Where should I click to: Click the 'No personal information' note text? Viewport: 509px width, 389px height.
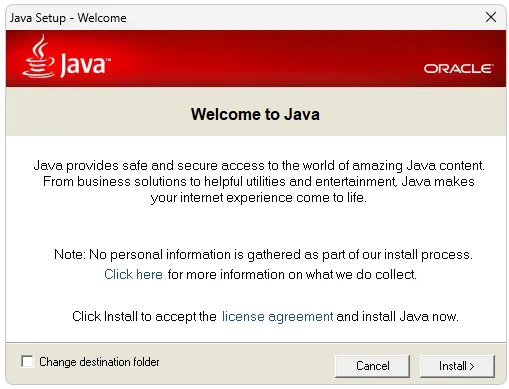[263, 255]
